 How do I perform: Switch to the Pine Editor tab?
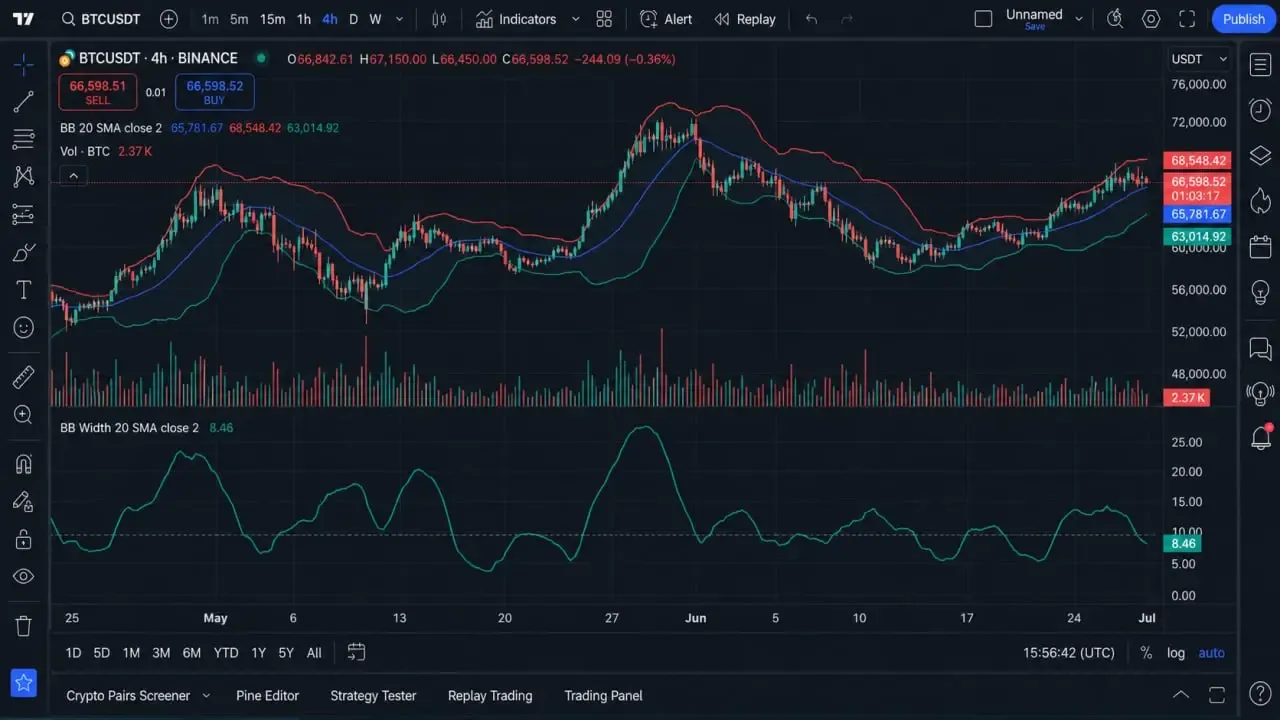[267, 695]
